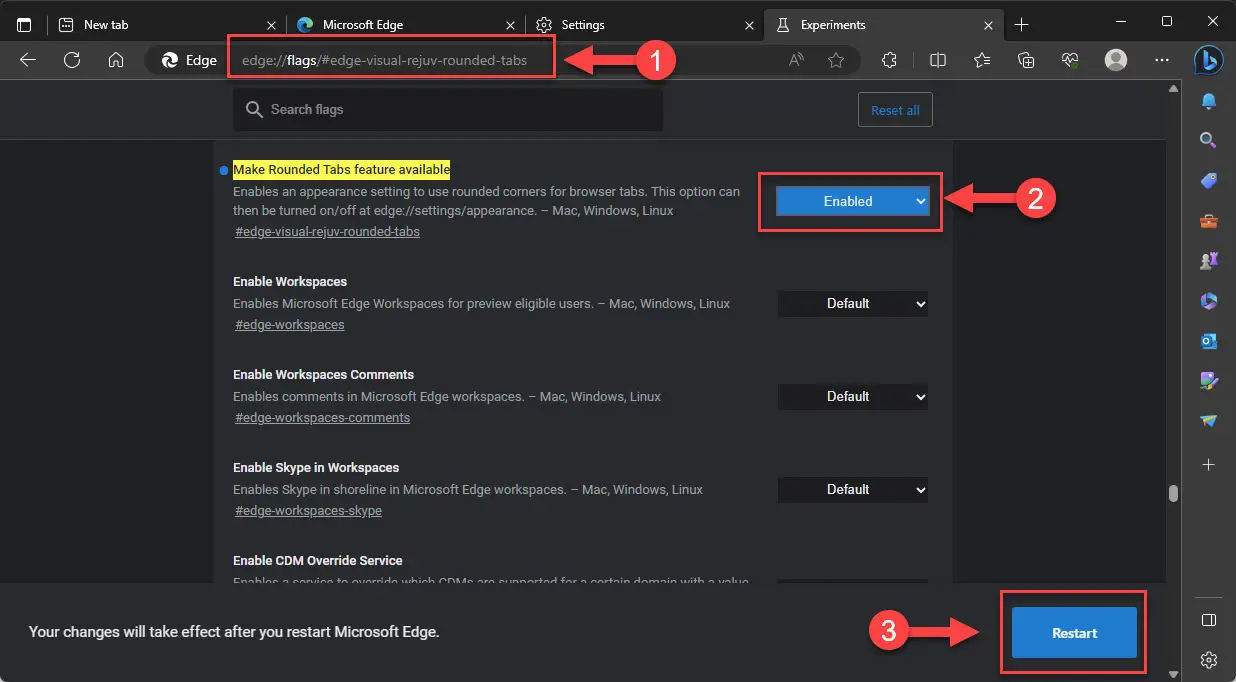This screenshot has width=1236, height=682.
Task: Toggle the sidebar visibility icon
Action: click(1209, 620)
